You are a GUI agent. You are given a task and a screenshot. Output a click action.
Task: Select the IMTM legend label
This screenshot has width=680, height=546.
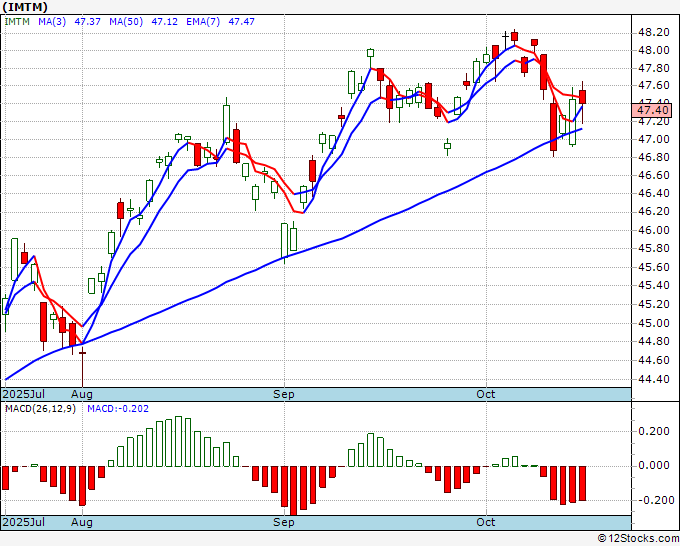(17, 21)
